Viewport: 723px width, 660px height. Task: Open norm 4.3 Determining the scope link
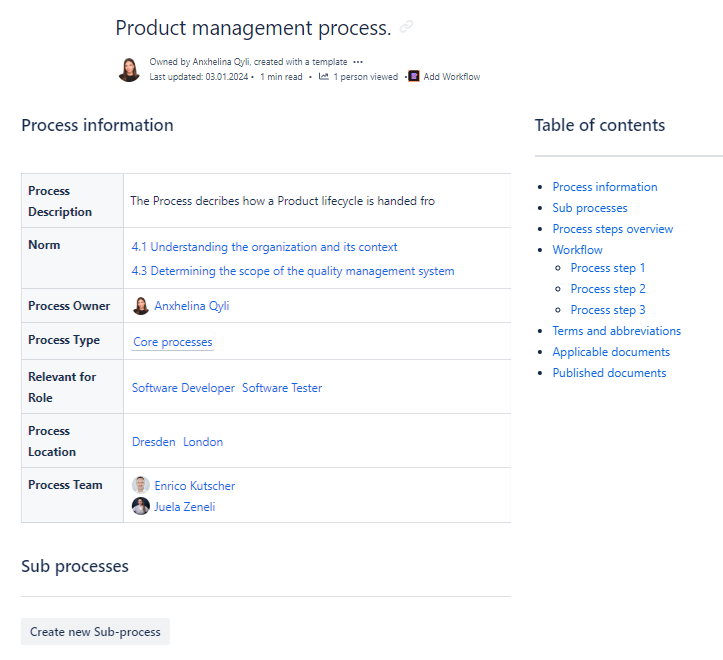pos(293,271)
